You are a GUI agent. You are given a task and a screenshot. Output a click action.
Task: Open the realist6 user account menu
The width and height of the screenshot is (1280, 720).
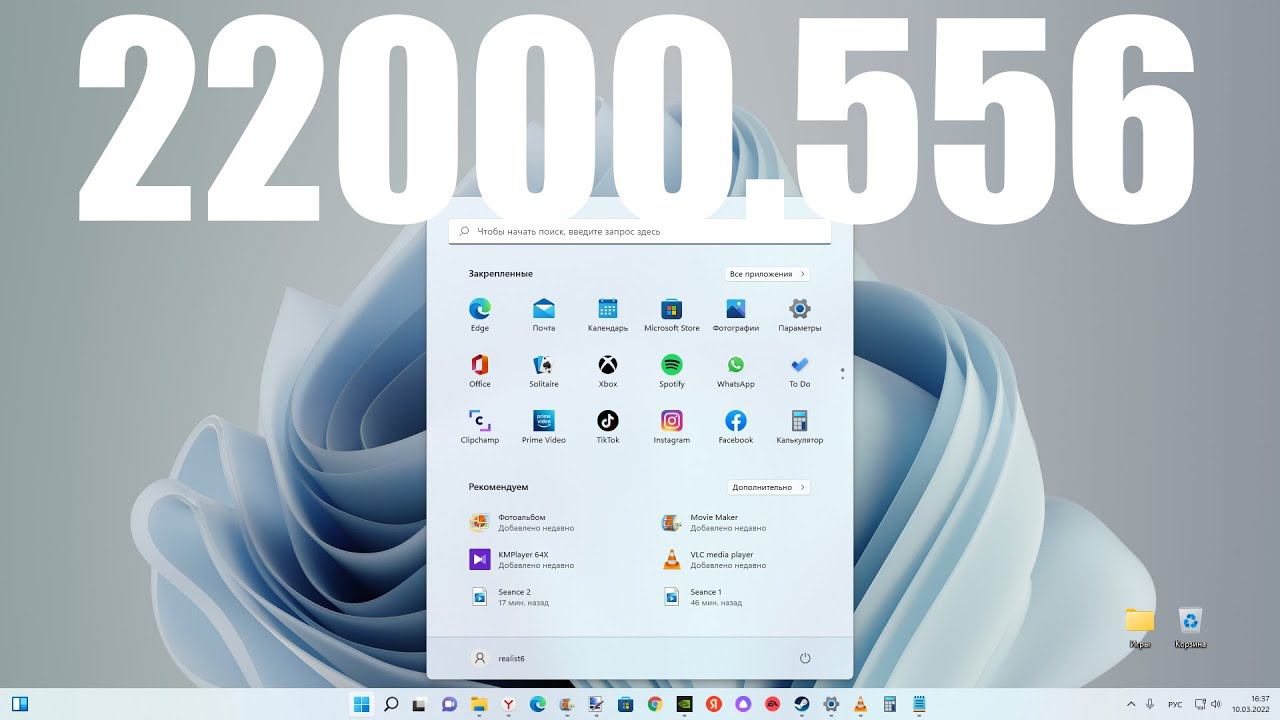click(x=498, y=658)
